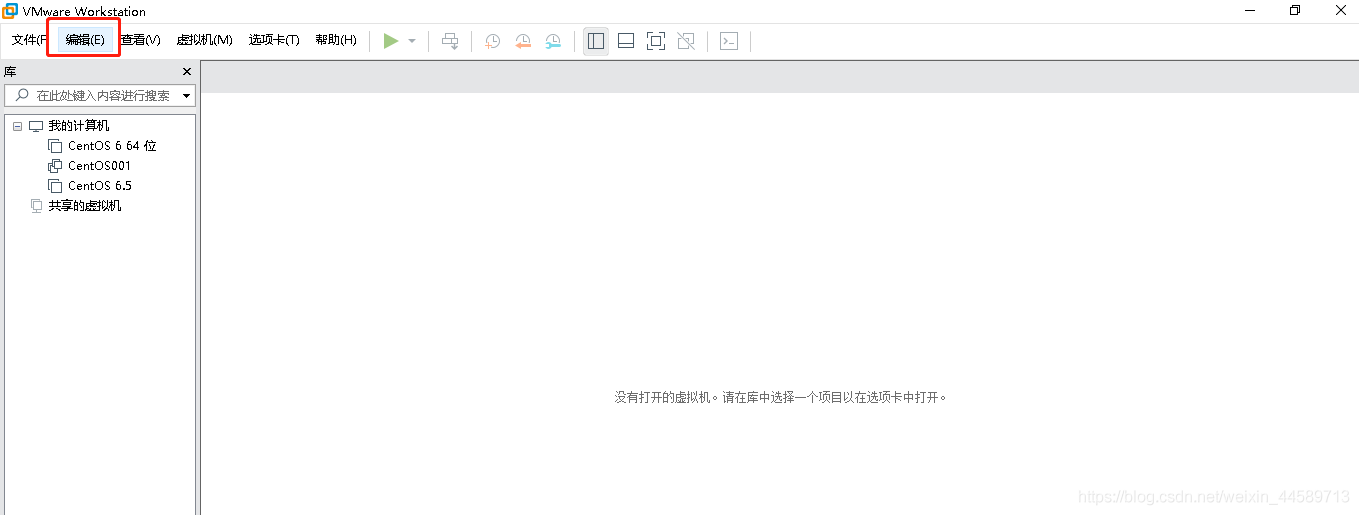Select 我的计算机 in the library tree
The width and height of the screenshot is (1359, 515).
click(79, 126)
